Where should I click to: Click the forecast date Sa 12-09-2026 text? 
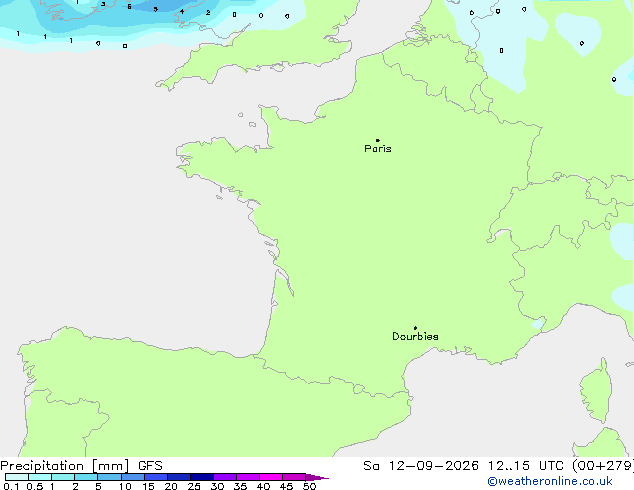pyautogui.click(x=421, y=466)
